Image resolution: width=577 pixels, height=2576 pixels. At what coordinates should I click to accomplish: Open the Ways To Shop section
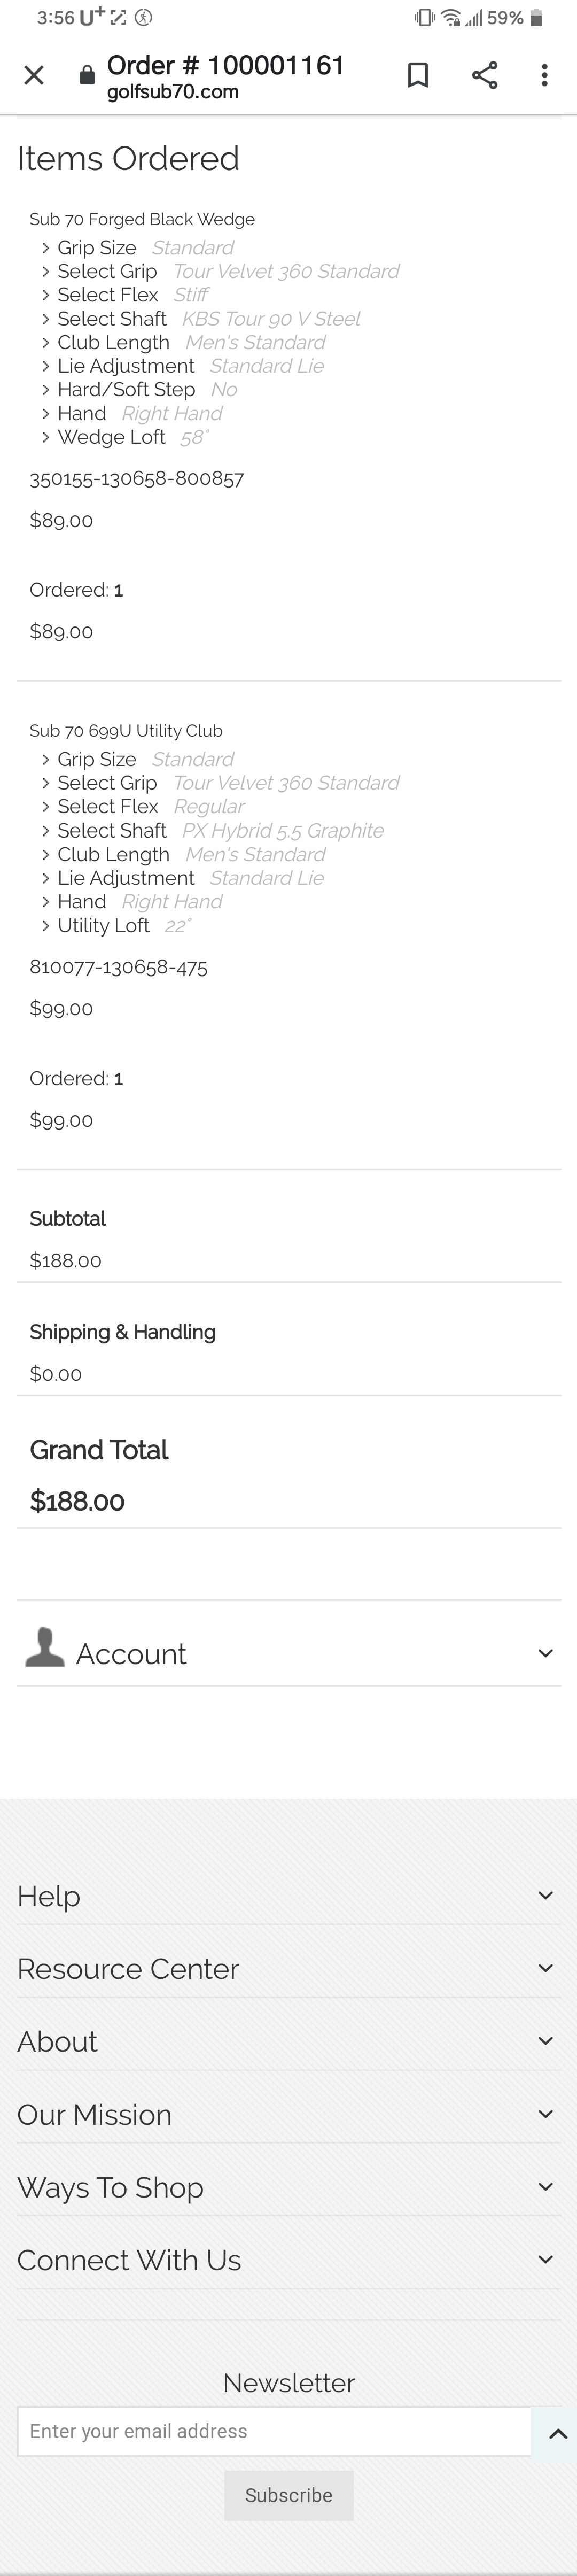545,2187
